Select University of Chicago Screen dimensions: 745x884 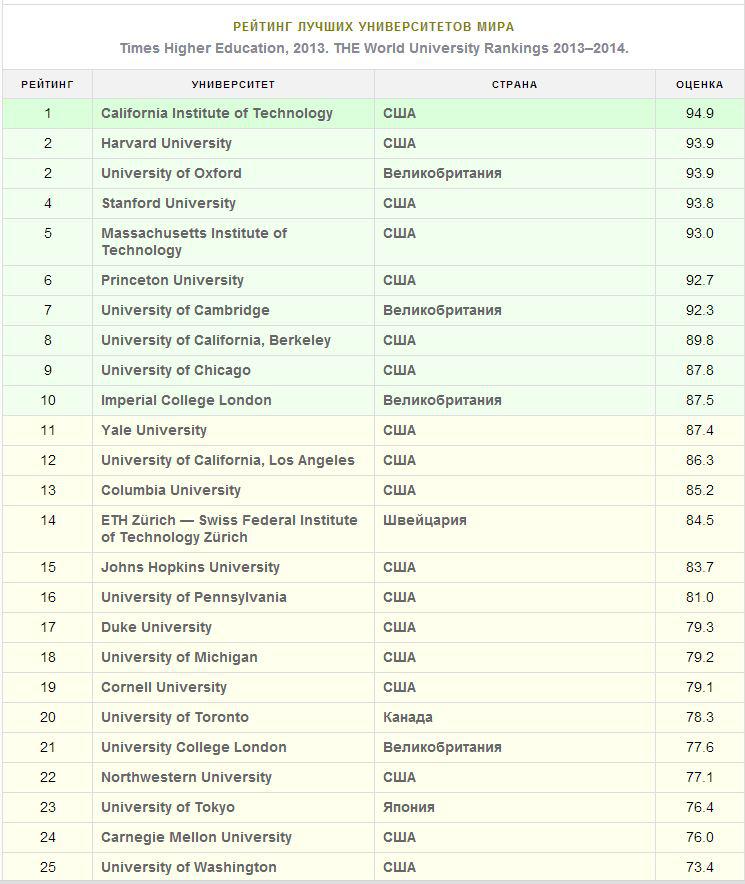coord(175,370)
